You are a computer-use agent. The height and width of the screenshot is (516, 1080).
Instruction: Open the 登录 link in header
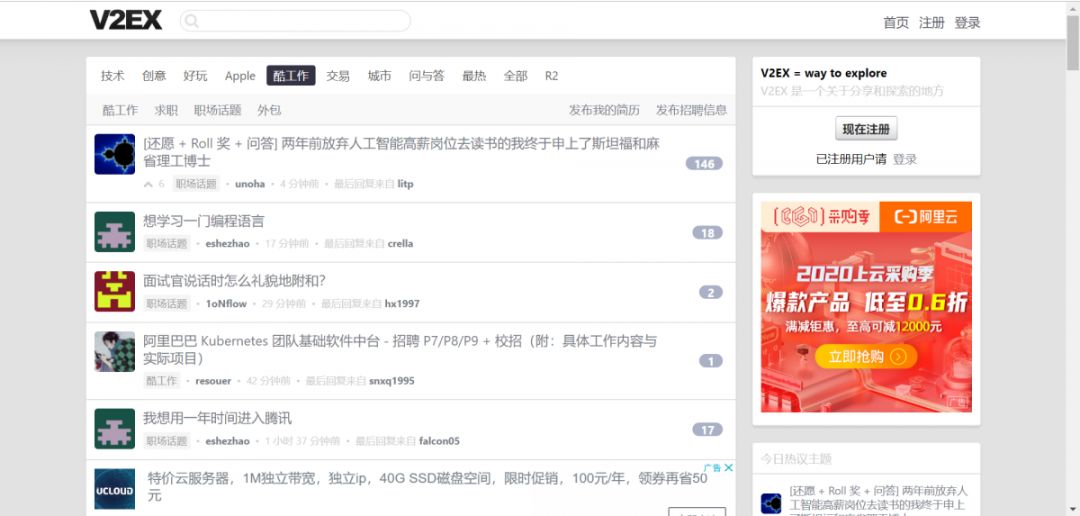point(967,23)
